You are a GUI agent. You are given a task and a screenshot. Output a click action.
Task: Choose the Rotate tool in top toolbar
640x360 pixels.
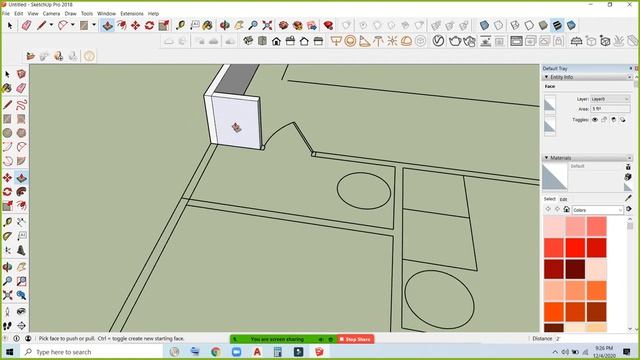click(x=149, y=26)
